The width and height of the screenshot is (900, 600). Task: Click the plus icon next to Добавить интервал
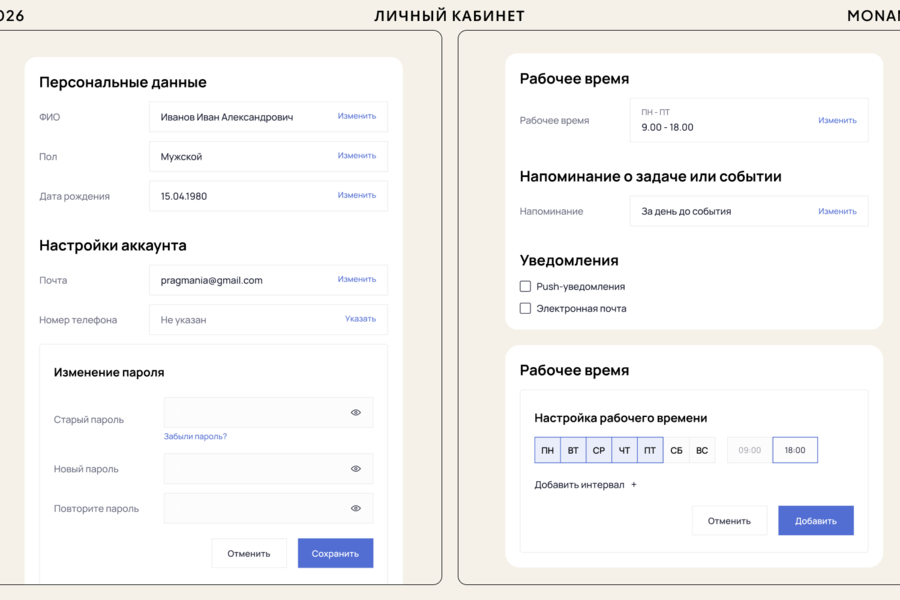(x=634, y=485)
